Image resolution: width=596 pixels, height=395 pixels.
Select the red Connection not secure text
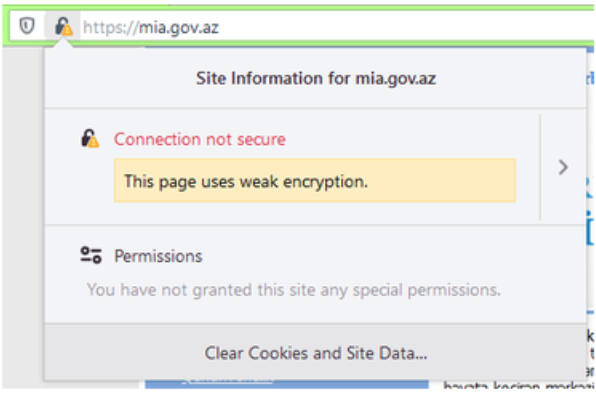pyautogui.click(x=200, y=139)
